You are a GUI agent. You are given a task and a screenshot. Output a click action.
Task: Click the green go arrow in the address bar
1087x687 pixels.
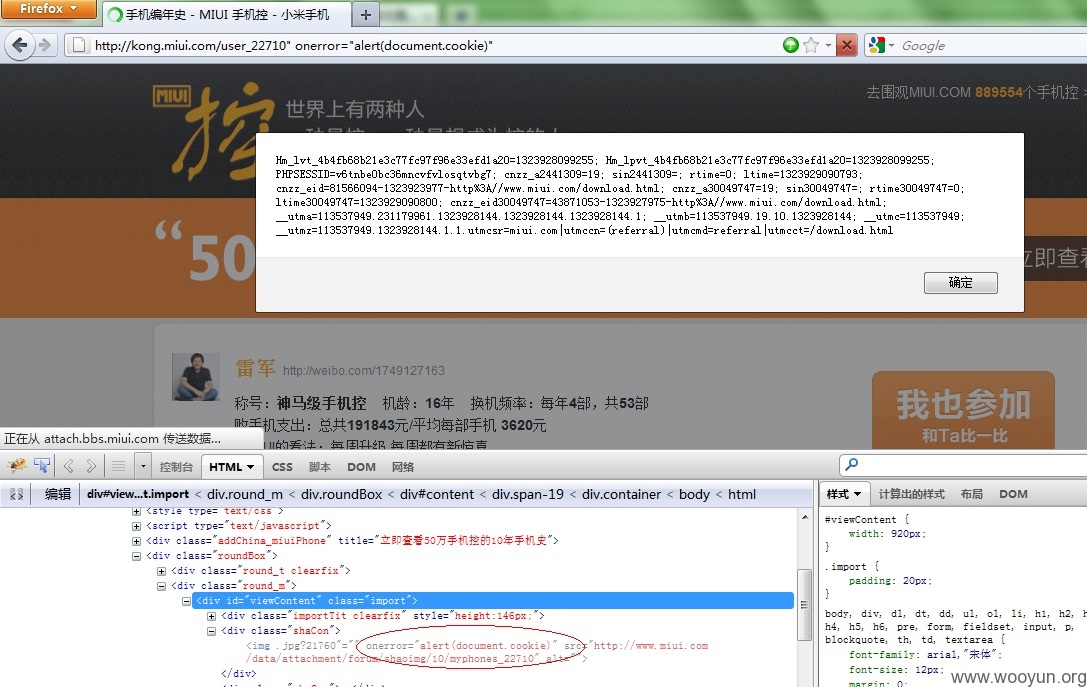pyautogui.click(x=790, y=45)
